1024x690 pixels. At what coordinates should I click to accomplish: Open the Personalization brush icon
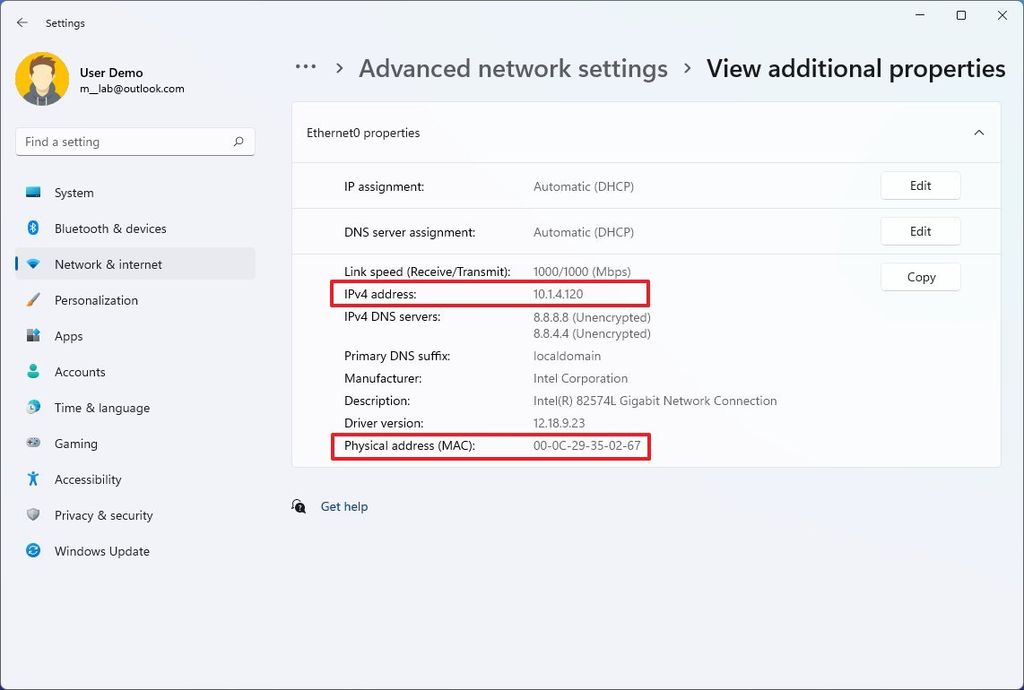tap(33, 300)
